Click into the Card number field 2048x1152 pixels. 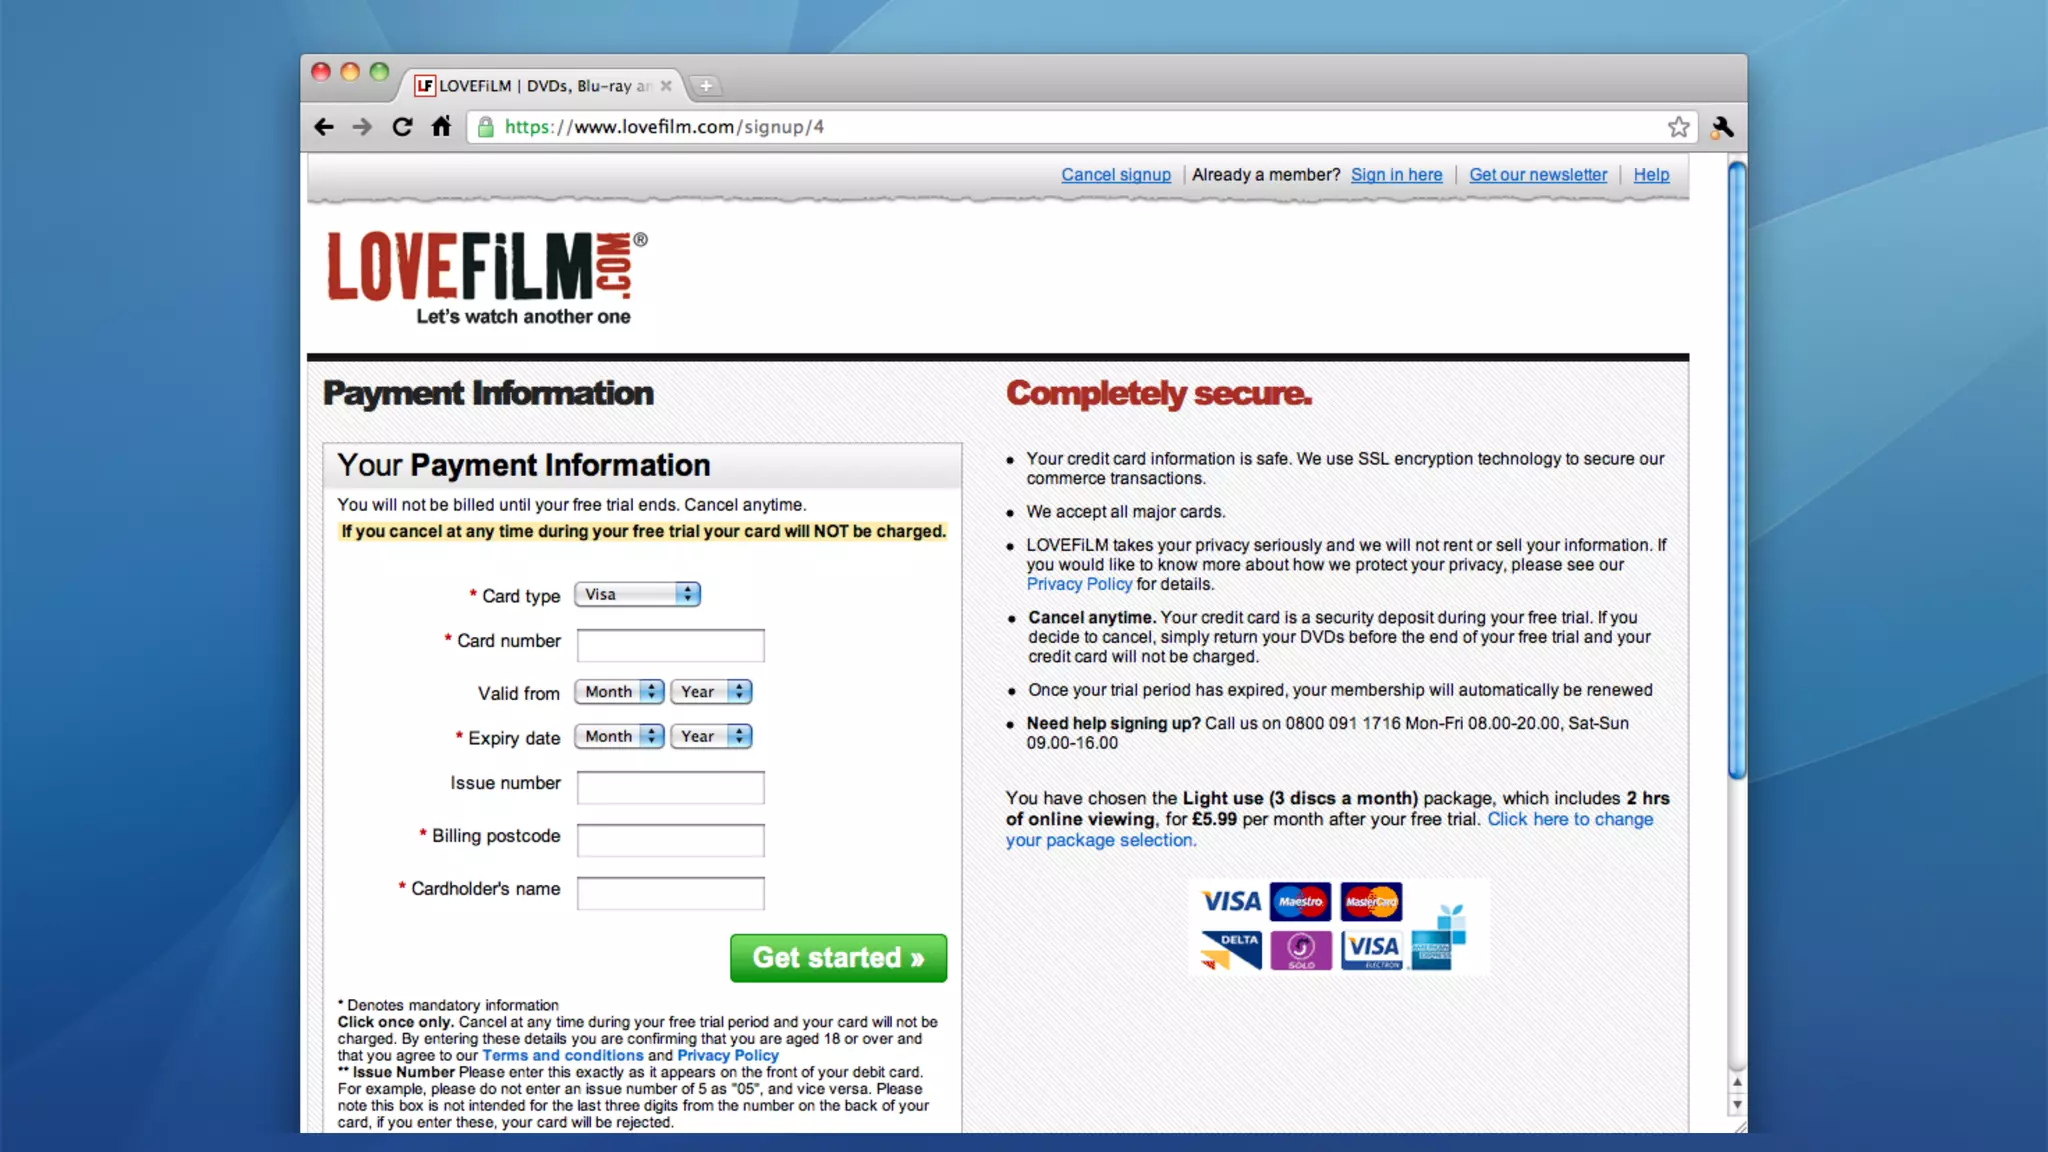pos(670,645)
